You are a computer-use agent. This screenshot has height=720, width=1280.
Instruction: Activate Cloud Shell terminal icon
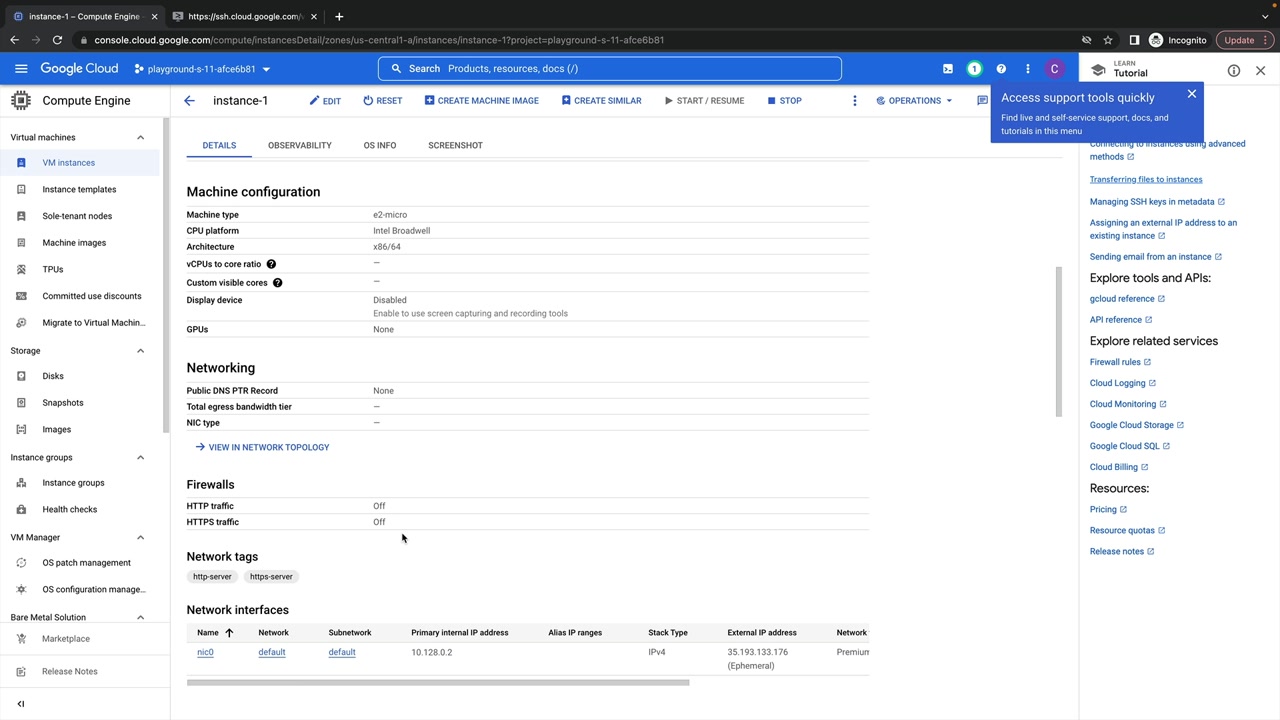point(948,69)
